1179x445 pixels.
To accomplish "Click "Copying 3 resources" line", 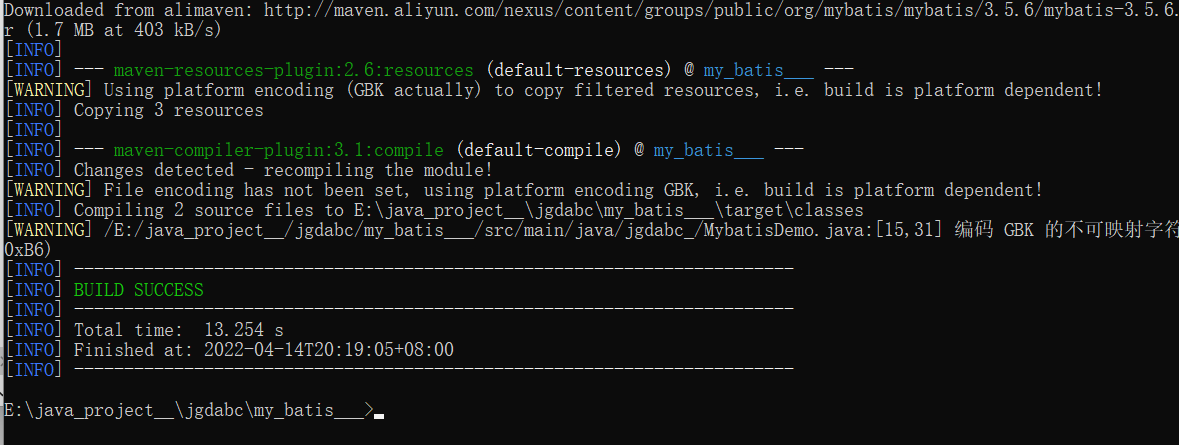I will point(168,110).
